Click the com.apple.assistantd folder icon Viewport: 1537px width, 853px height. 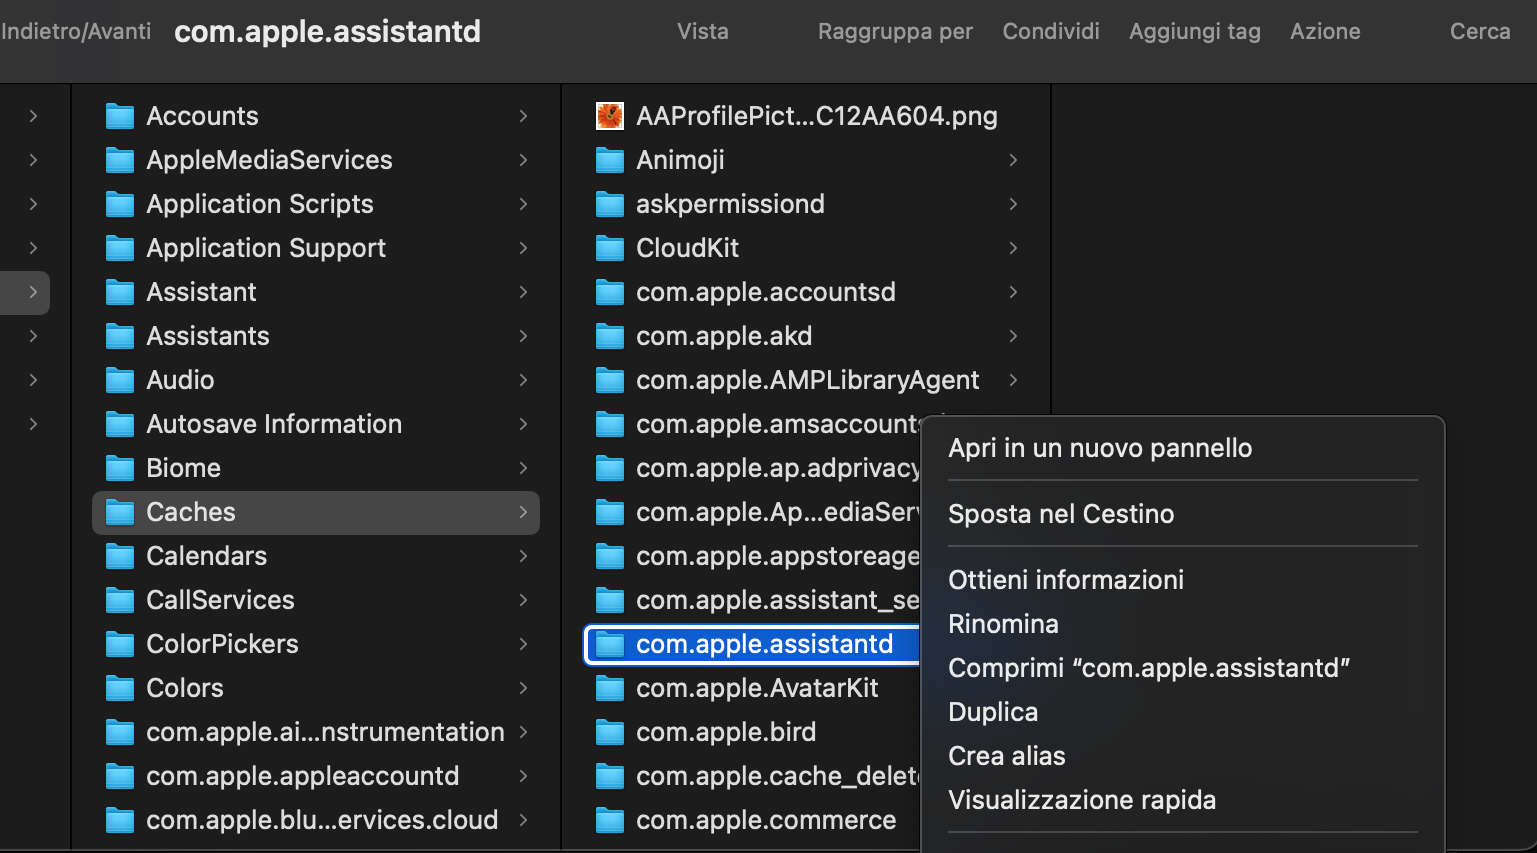(610, 644)
